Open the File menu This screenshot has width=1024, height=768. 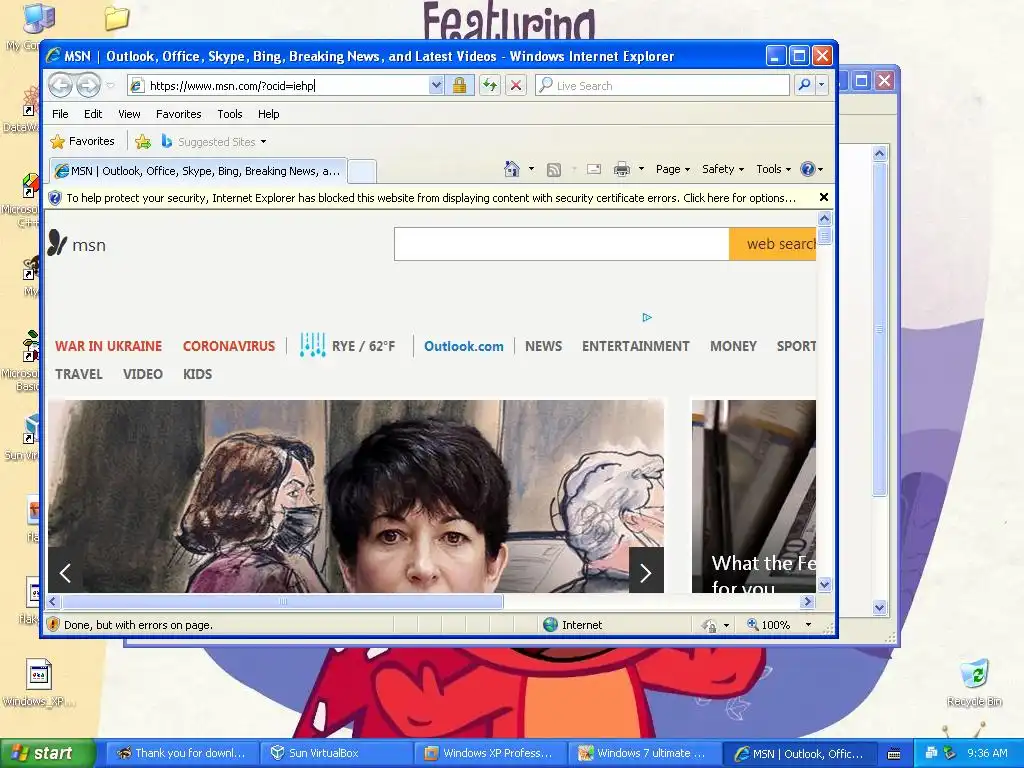tap(60, 114)
